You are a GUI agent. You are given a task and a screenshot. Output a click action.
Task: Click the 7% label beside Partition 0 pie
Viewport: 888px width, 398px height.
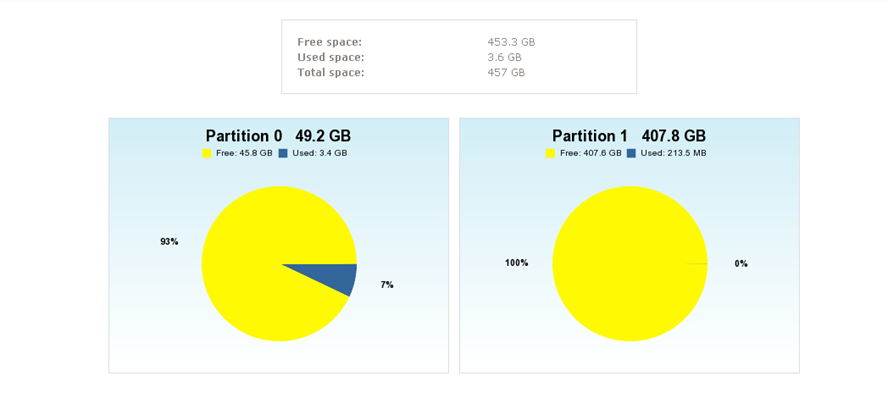(387, 285)
